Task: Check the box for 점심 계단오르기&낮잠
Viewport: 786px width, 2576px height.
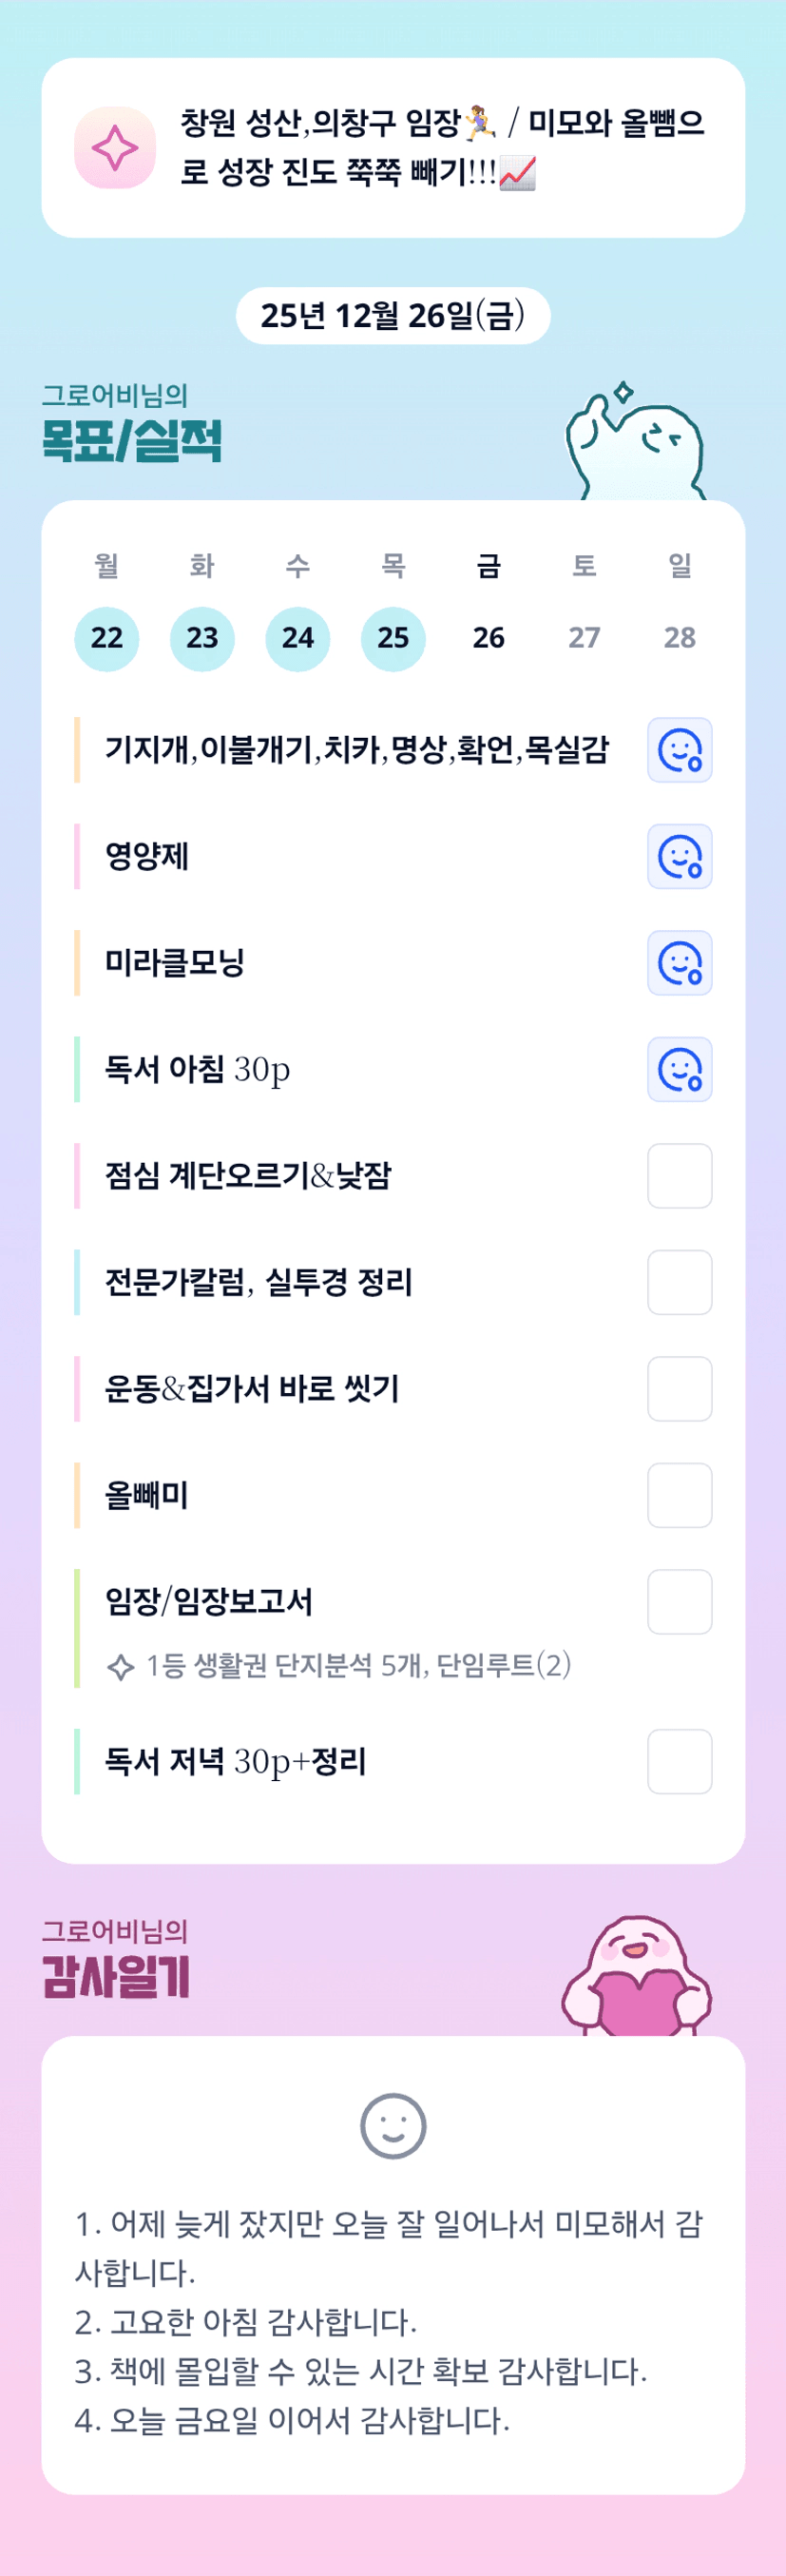Action: pos(679,1176)
